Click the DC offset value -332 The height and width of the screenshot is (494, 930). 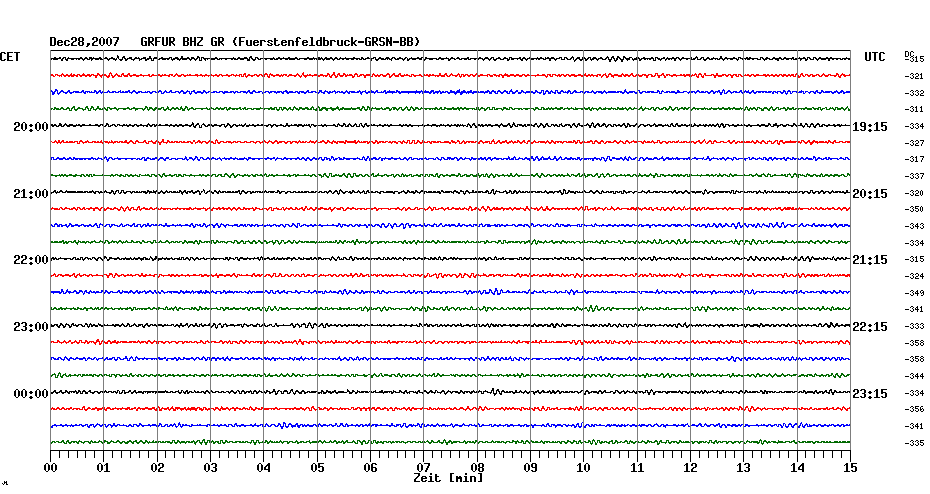914,94
